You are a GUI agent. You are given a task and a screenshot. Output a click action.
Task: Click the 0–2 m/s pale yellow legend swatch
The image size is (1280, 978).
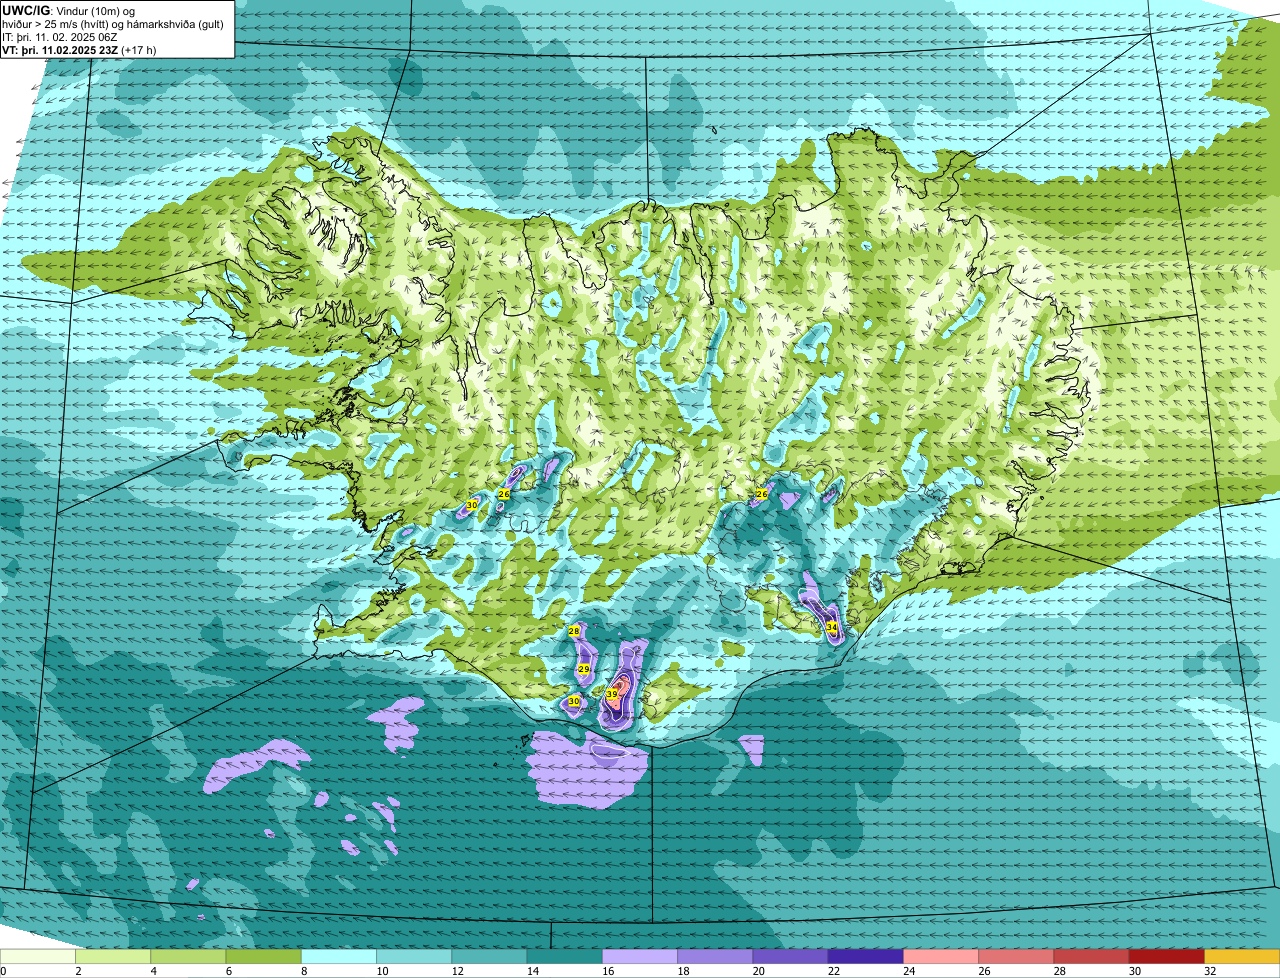tap(38, 957)
